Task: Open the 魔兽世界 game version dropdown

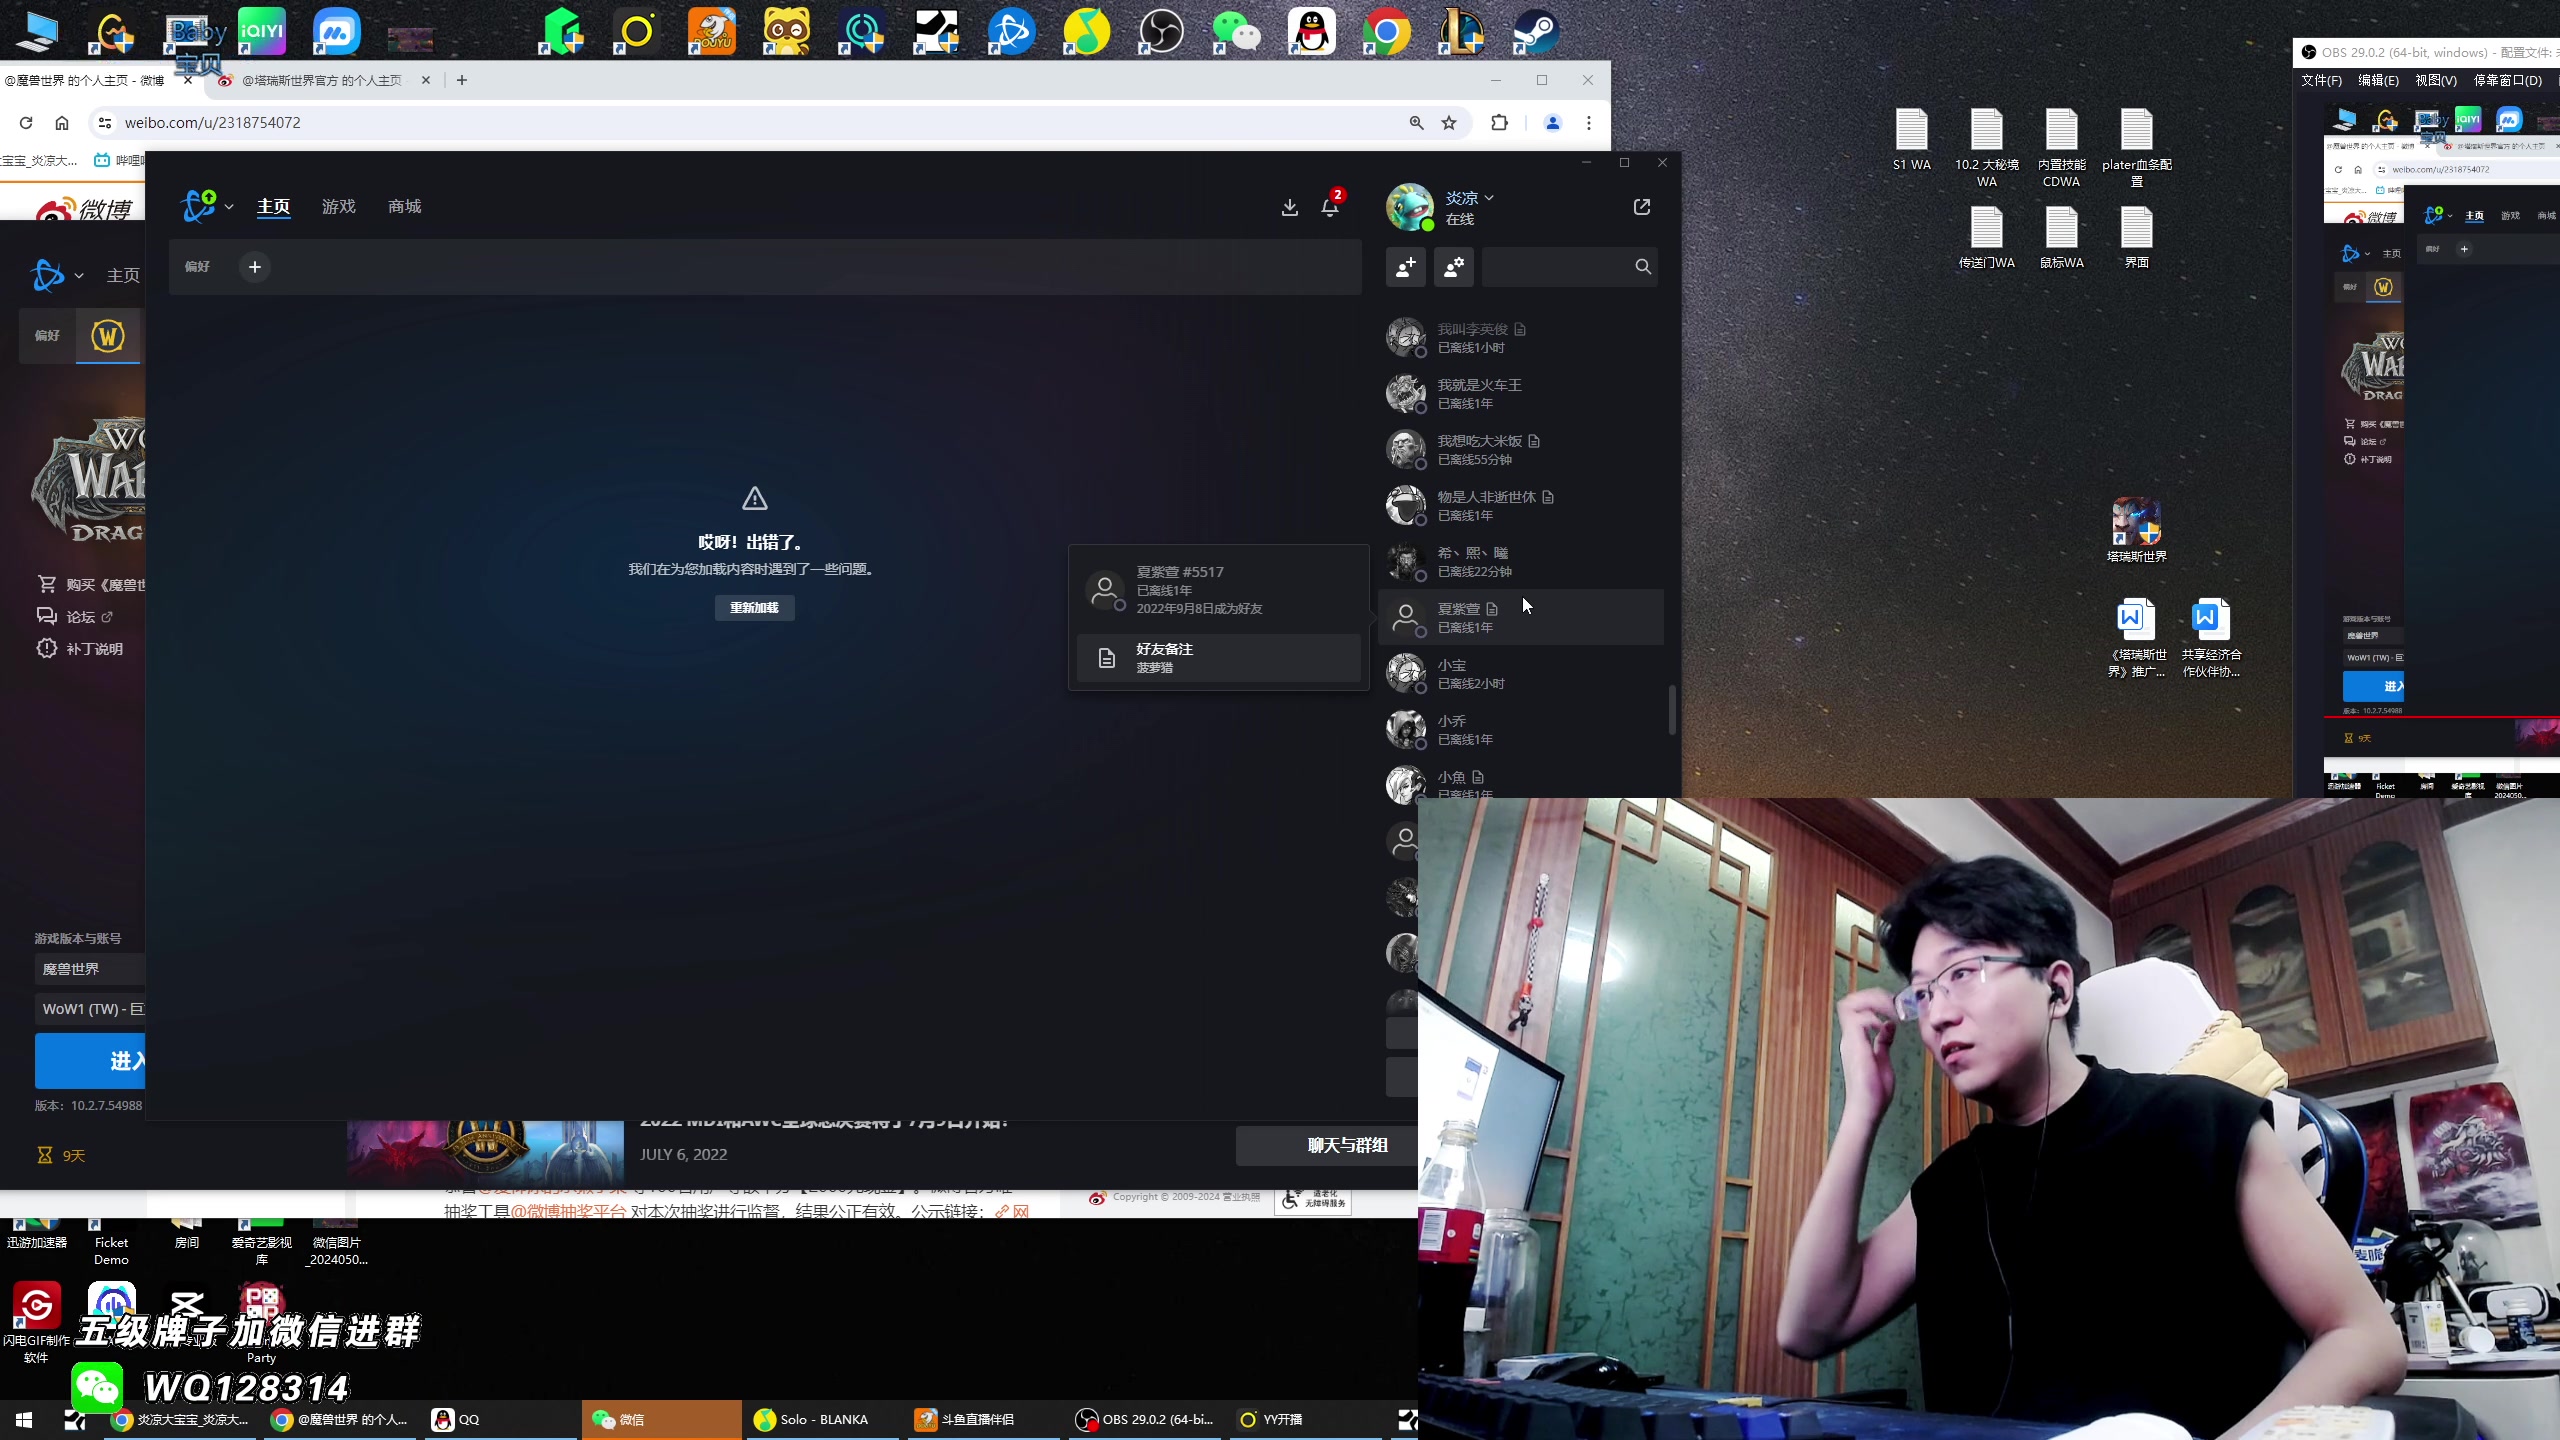Action: pyautogui.click(x=90, y=970)
